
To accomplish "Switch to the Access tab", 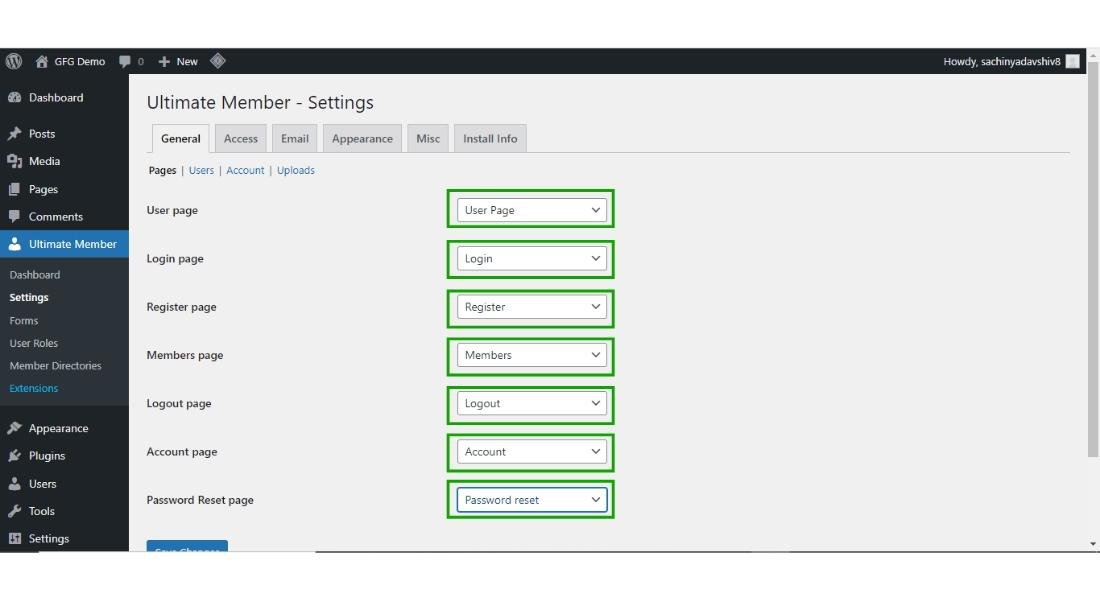I will click(241, 139).
